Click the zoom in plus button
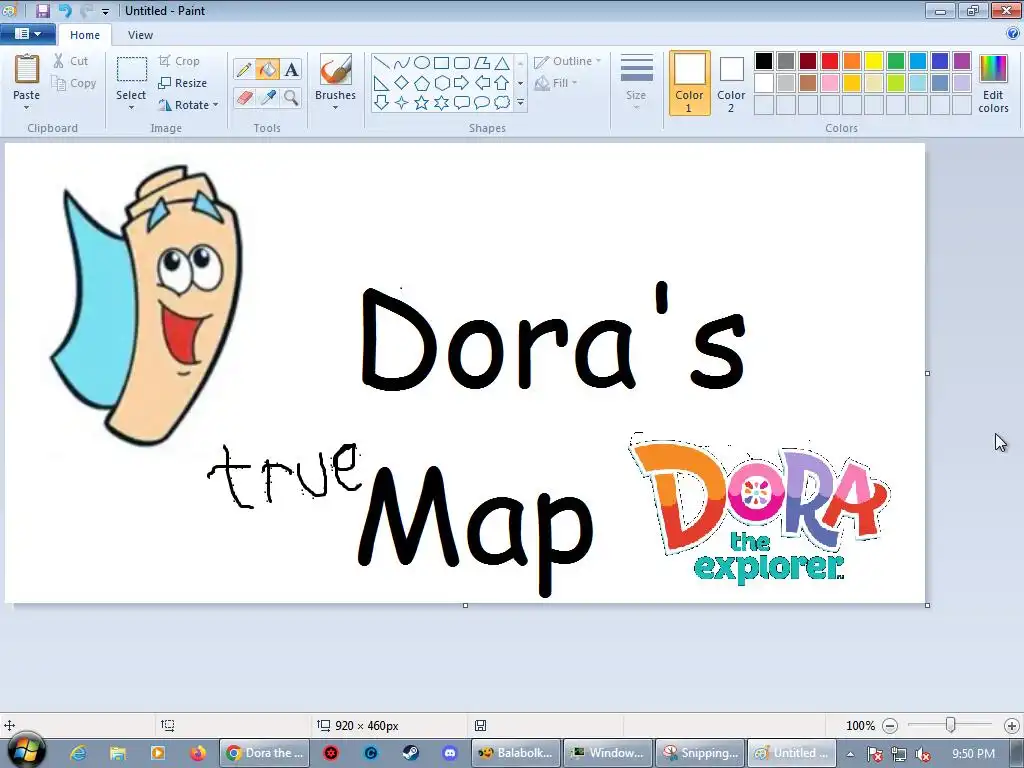Image resolution: width=1024 pixels, height=768 pixels. [x=1012, y=726]
